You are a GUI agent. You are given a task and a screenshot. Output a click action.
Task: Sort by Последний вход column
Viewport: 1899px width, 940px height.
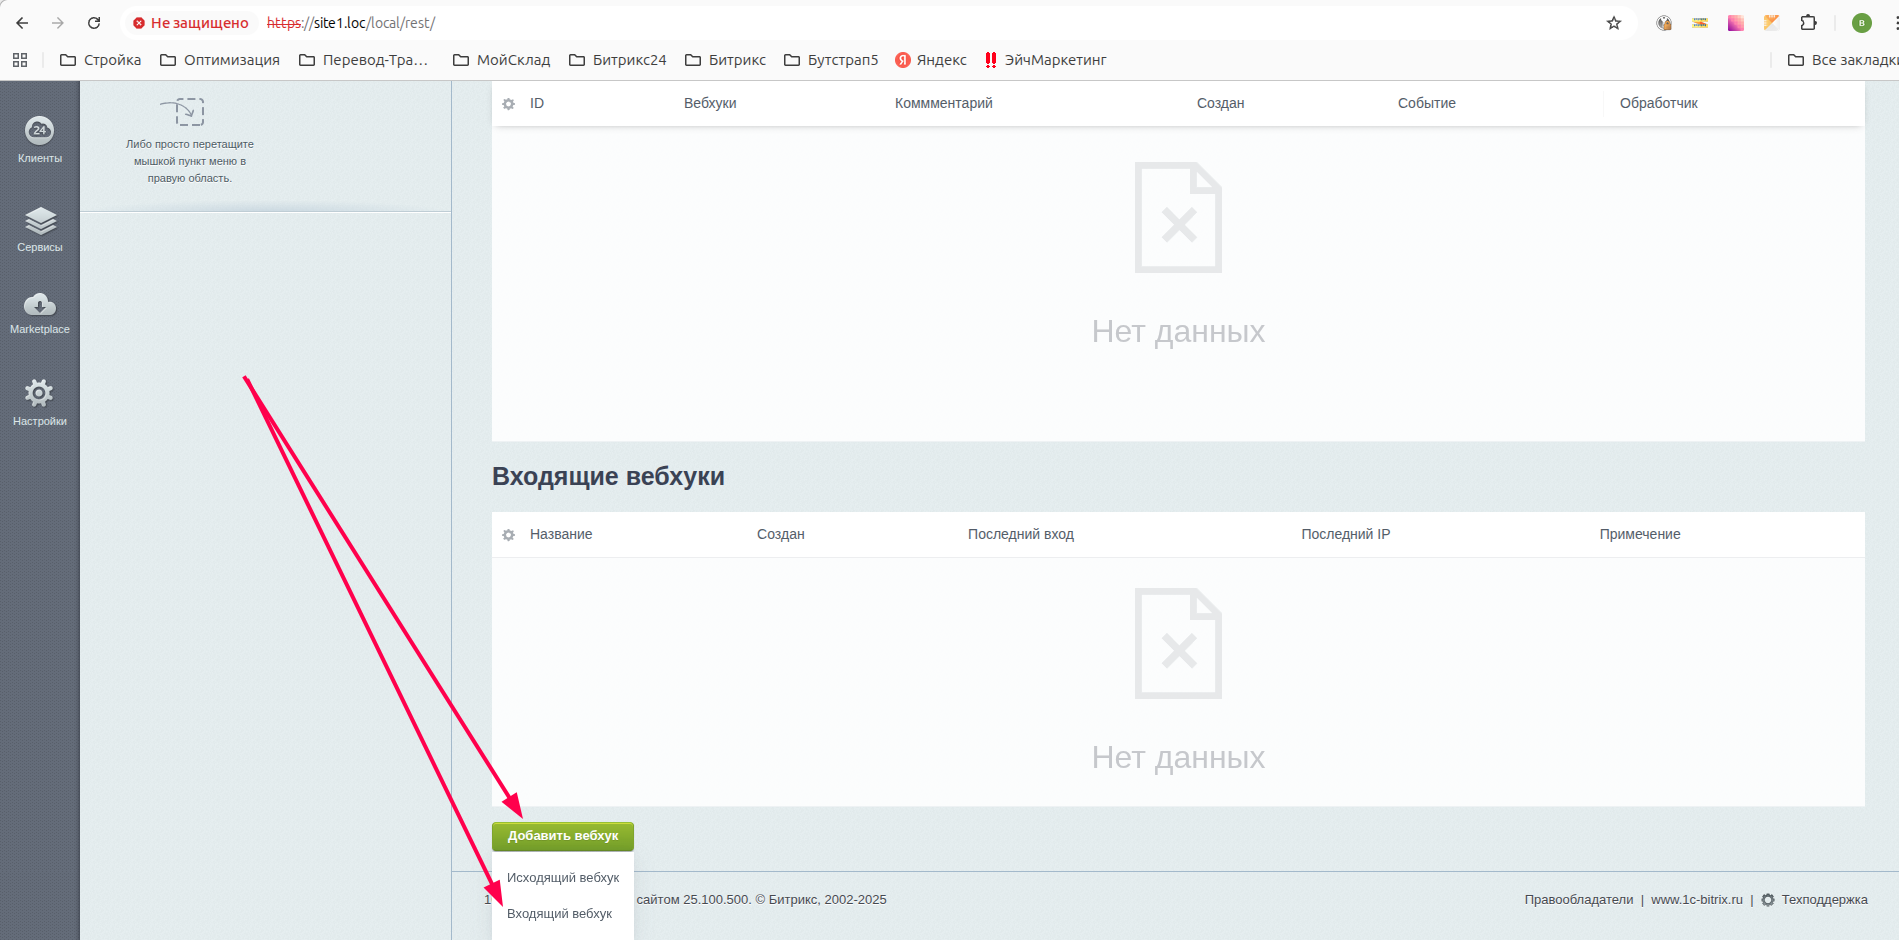tap(1020, 535)
